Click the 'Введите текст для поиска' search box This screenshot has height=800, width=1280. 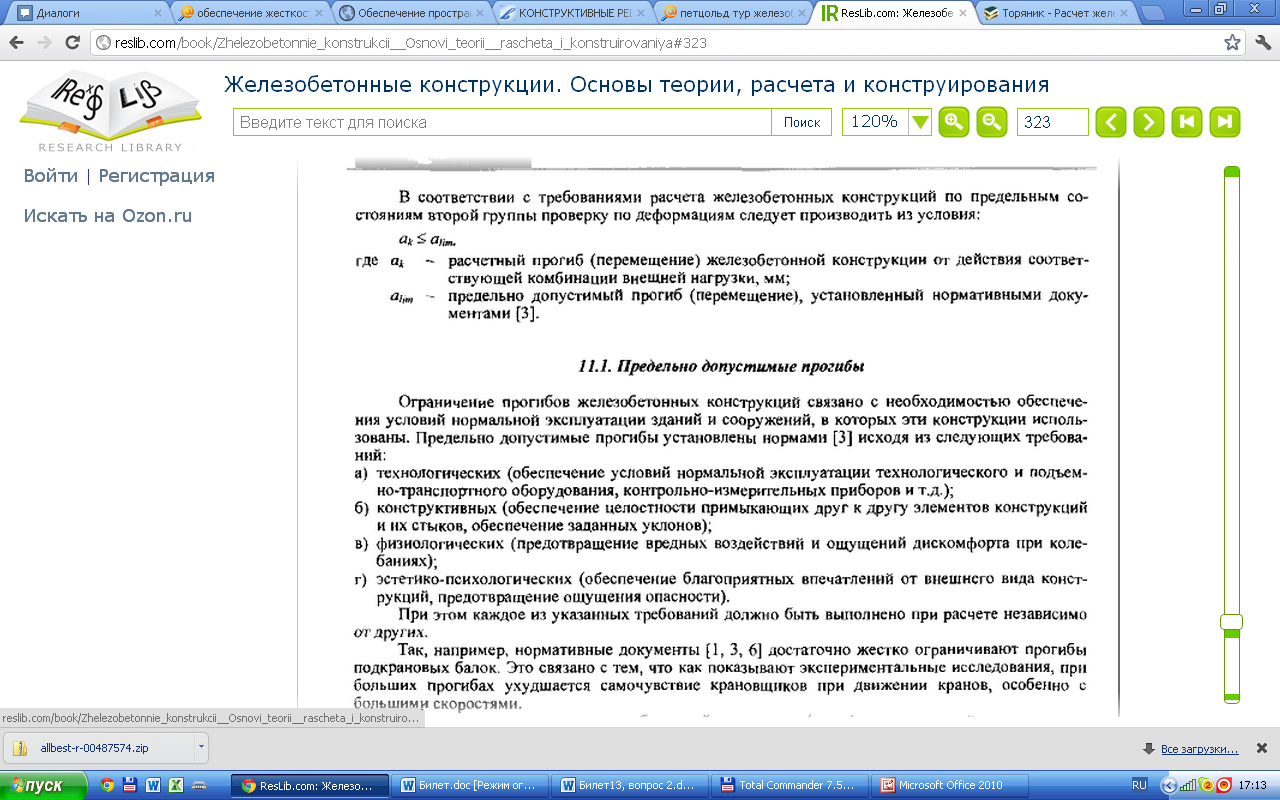click(502, 122)
